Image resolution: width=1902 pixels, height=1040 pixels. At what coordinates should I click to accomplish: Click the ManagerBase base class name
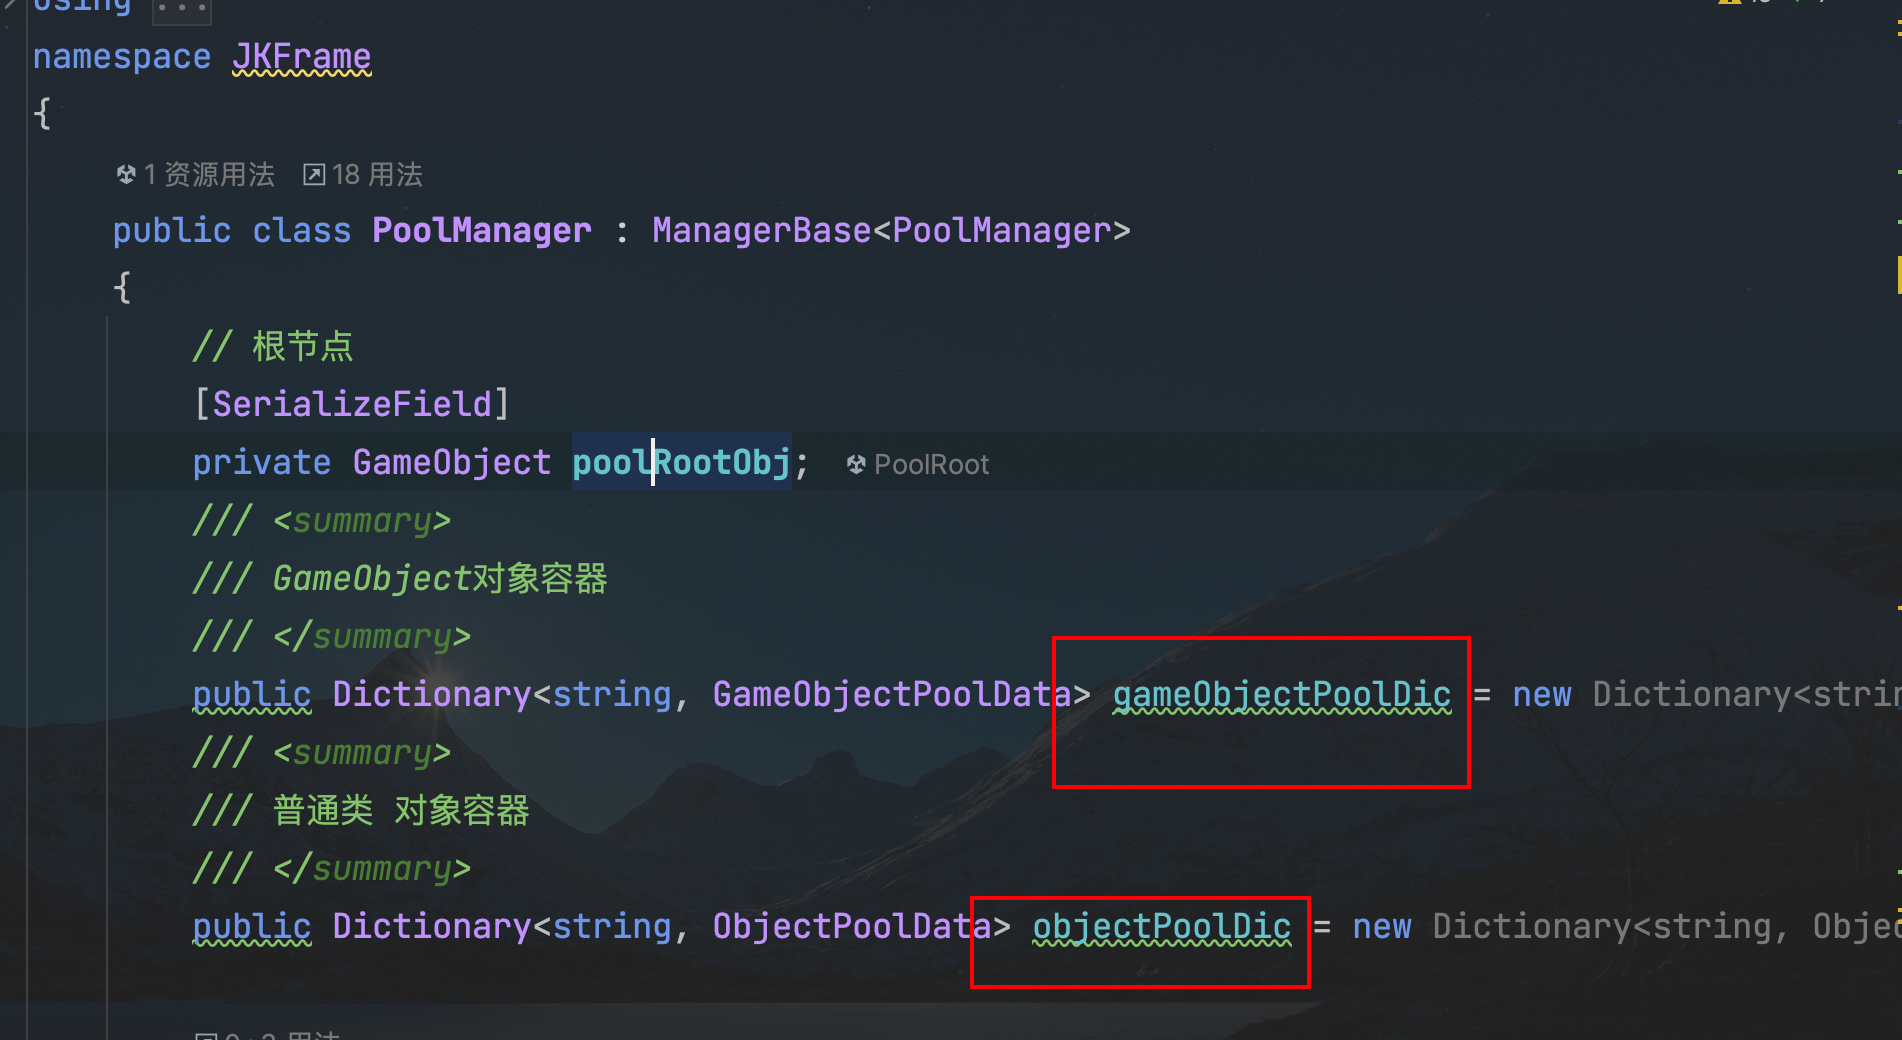pyautogui.click(x=761, y=231)
